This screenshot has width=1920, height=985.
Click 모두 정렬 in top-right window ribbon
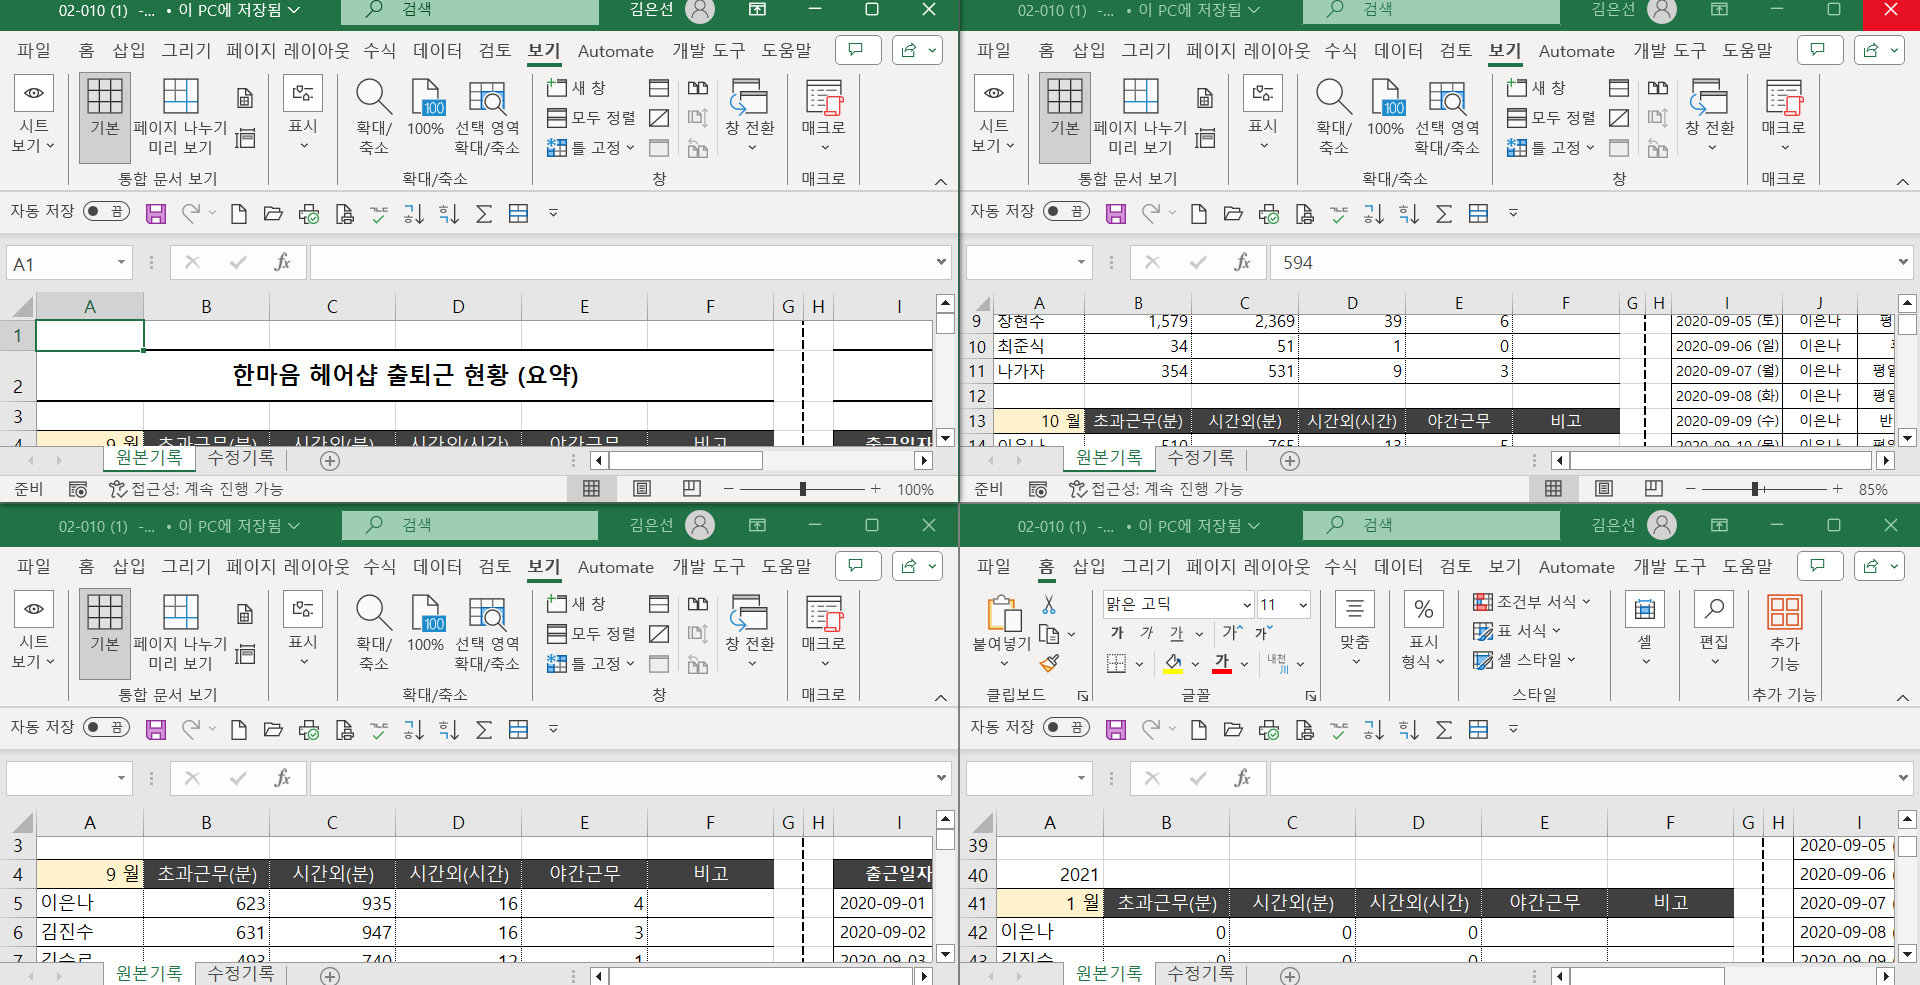tap(1550, 118)
